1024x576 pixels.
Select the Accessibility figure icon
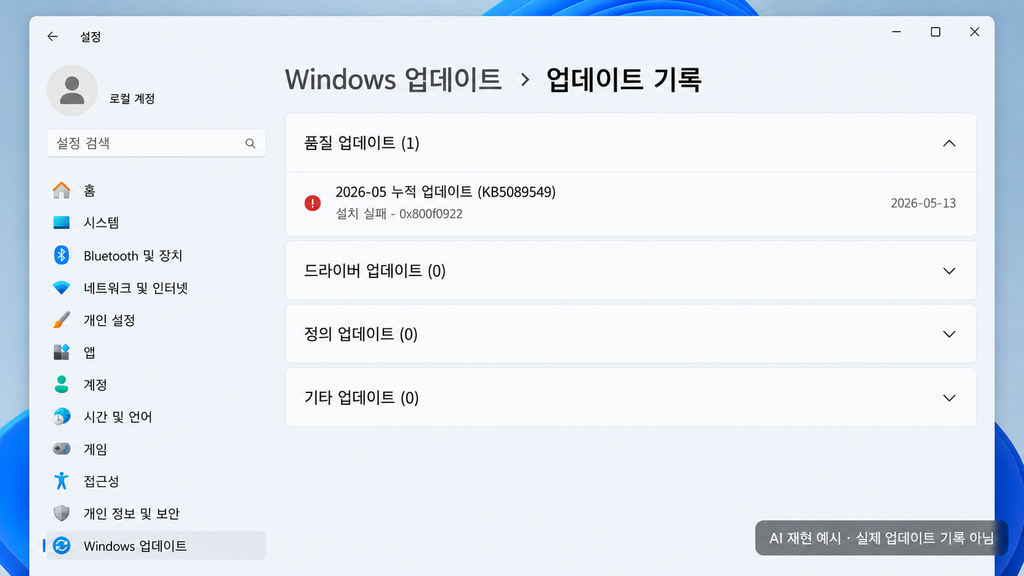pos(61,481)
